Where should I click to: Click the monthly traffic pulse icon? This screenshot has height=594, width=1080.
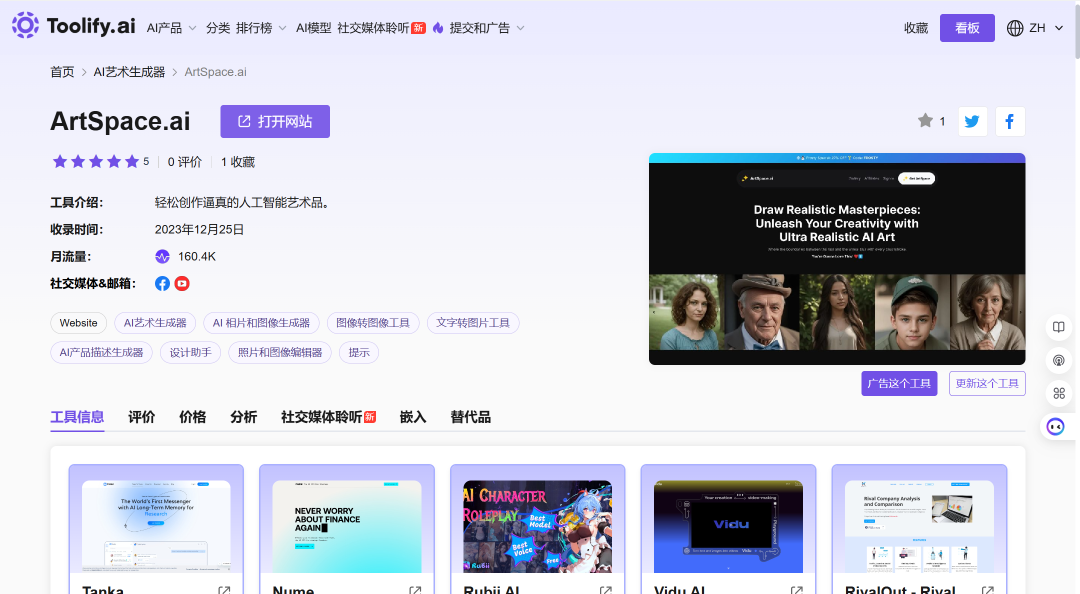coord(162,256)
